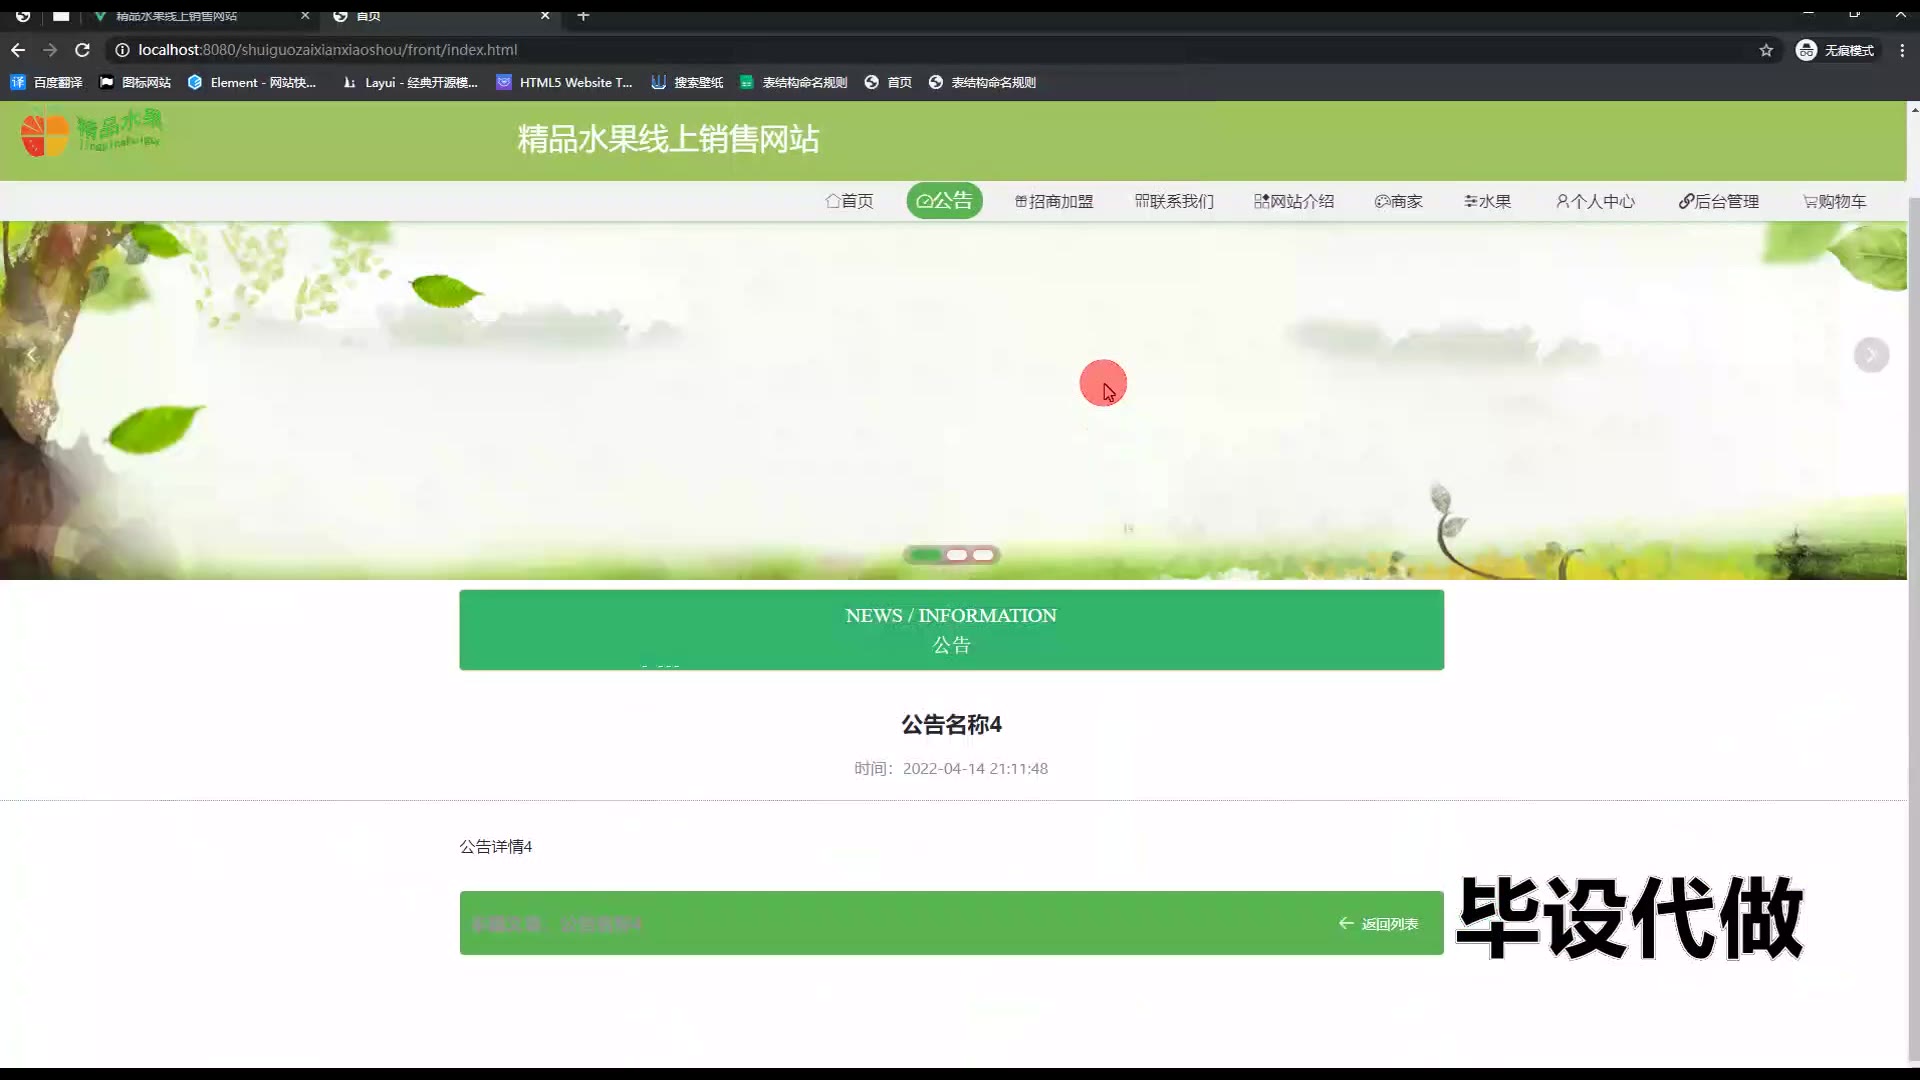The image size is (1920, 1080).
Task: Open 后台管理 in the navigation
Action: click(x=1718, y=201)
